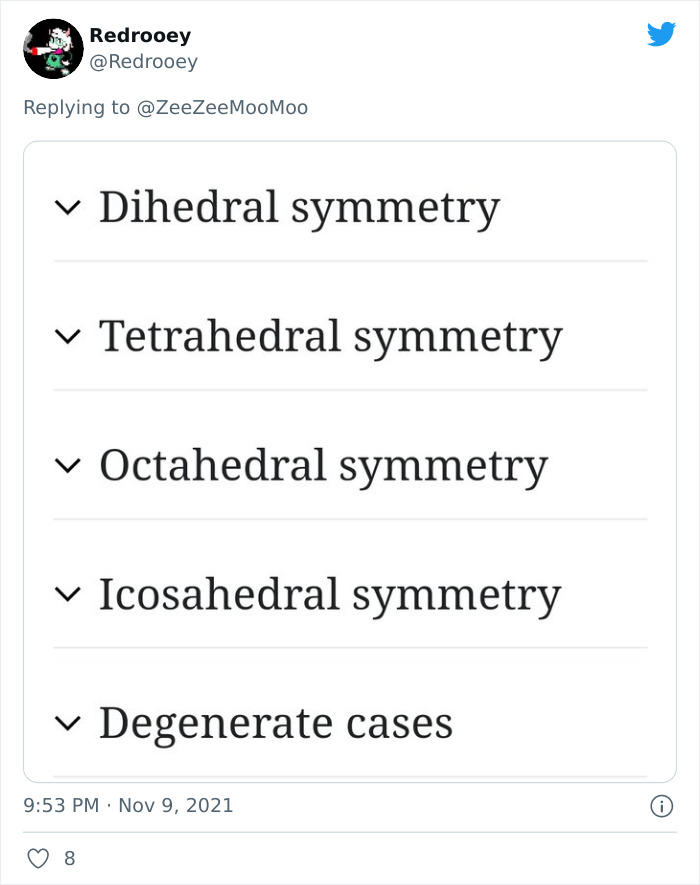Image resolution: width=700 pixels, height=885 pixels.
Task: Select the Redrooey display name
Action: coord(141,38)
